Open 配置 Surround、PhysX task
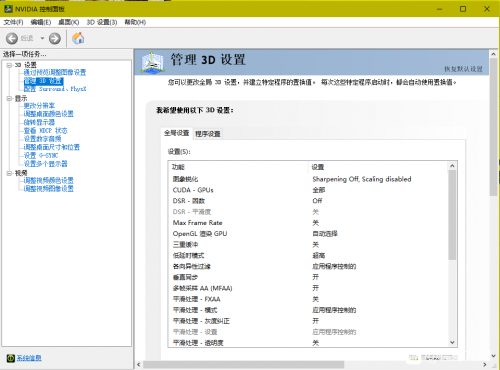The width and height of the screenshot is (500, 370). pos(55,89)
